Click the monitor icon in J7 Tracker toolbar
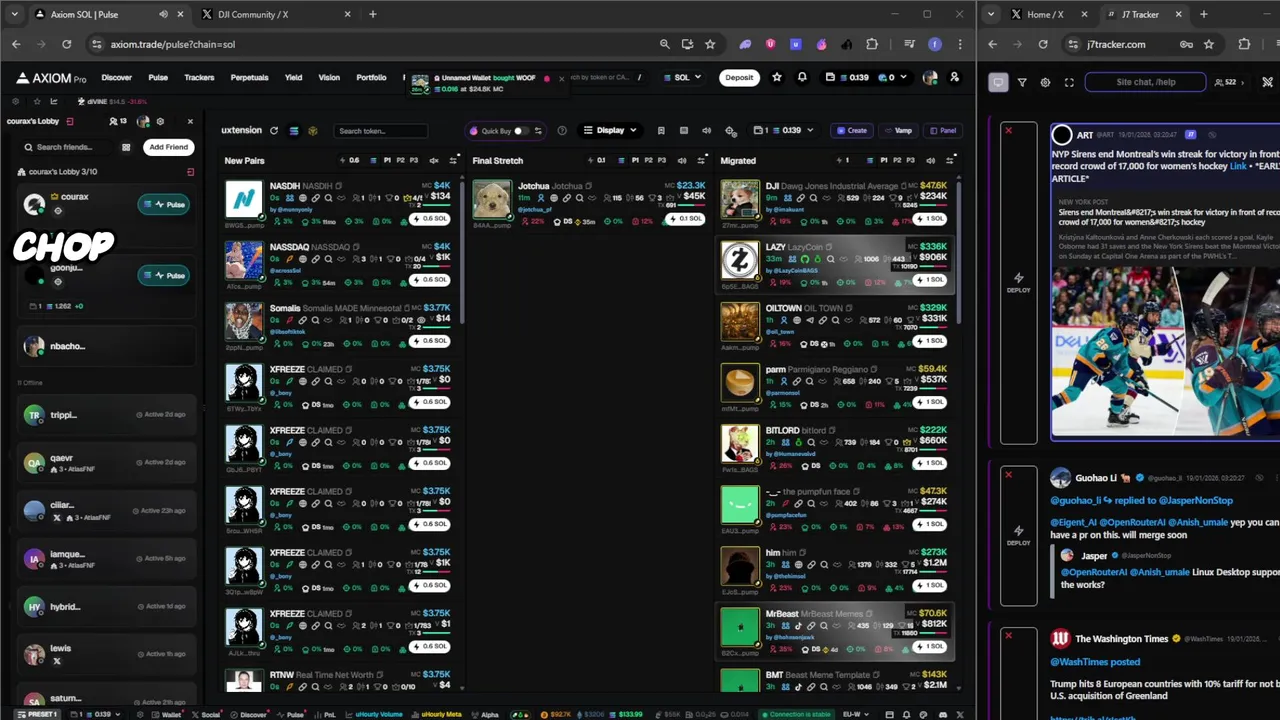Screen dimensions: 1280x720 (x=998, y=82)
